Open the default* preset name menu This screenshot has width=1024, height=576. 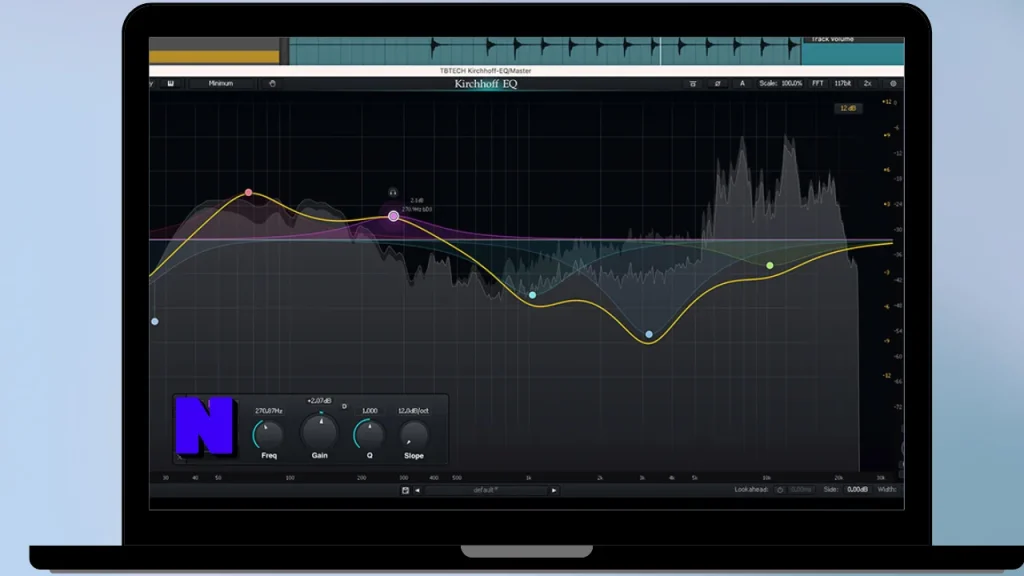[486, 490]
